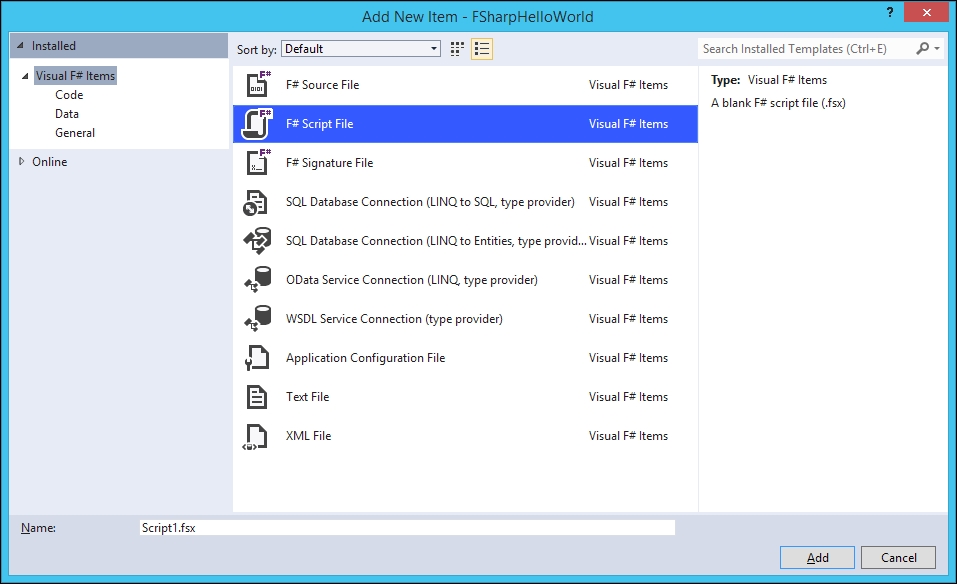Collapse the Installed section
Screen dimensions: 957x584
point(20,46)
